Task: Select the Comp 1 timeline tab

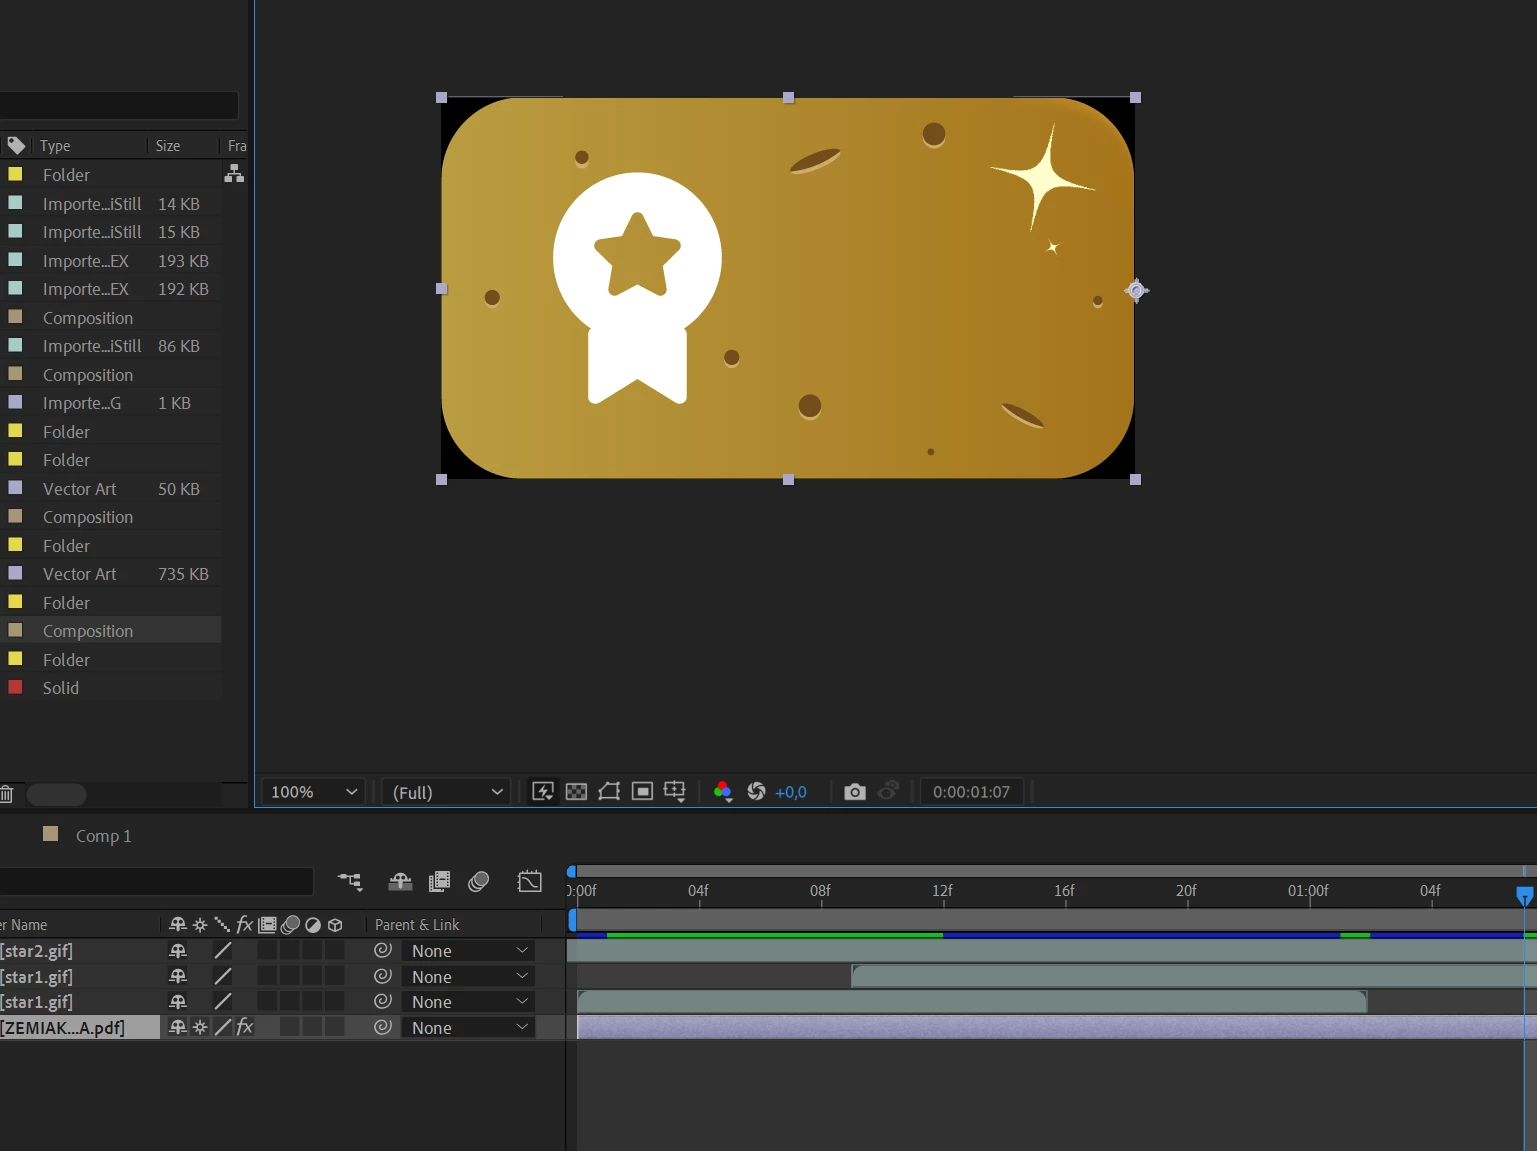Action: coord(103,836)
